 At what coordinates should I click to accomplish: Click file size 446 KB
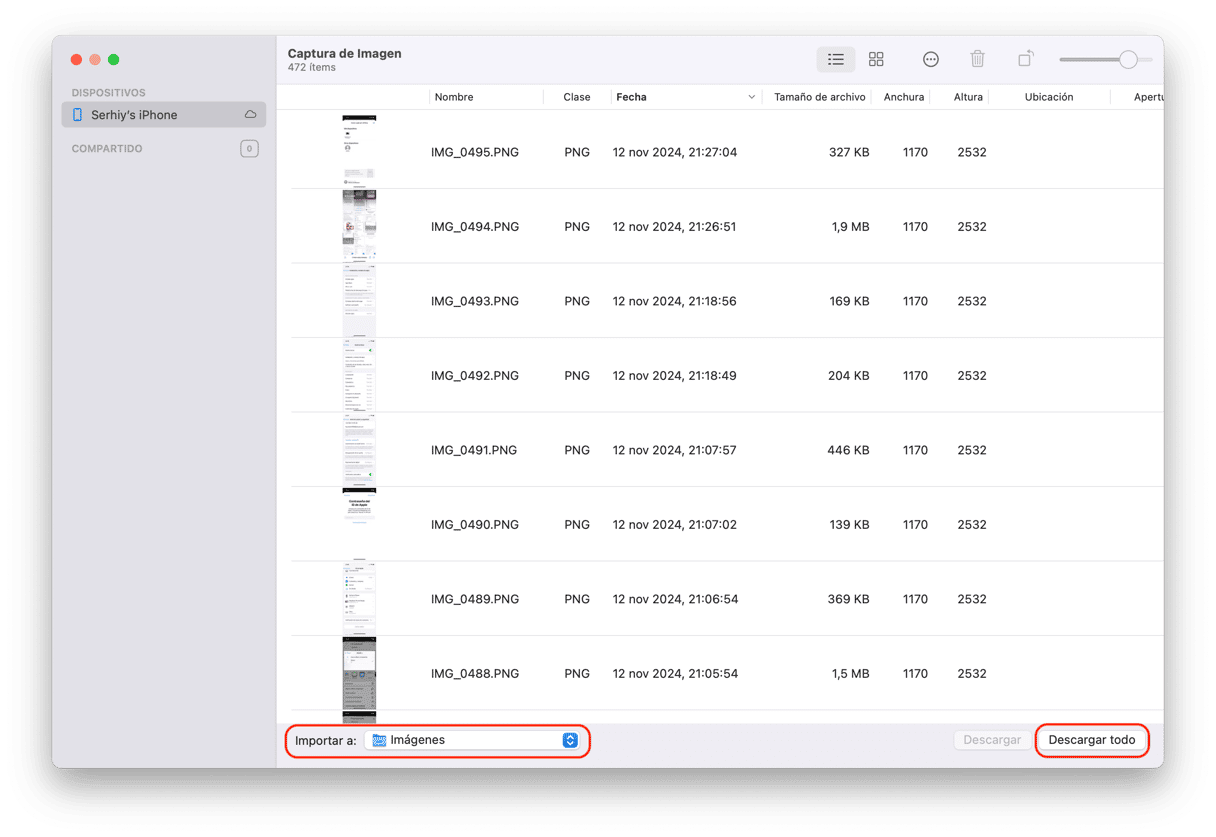(848, 450)
